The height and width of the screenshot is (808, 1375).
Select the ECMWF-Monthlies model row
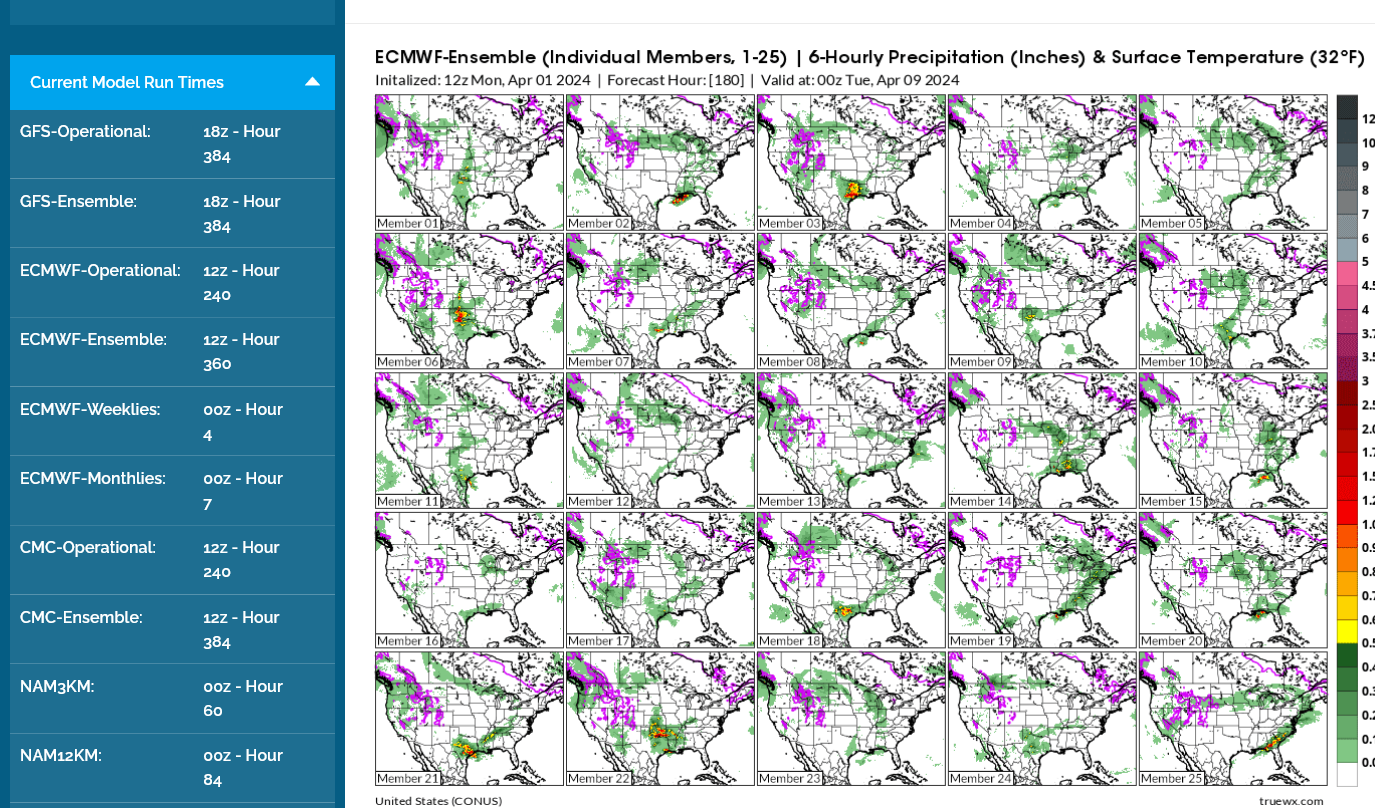click(172, 490)
